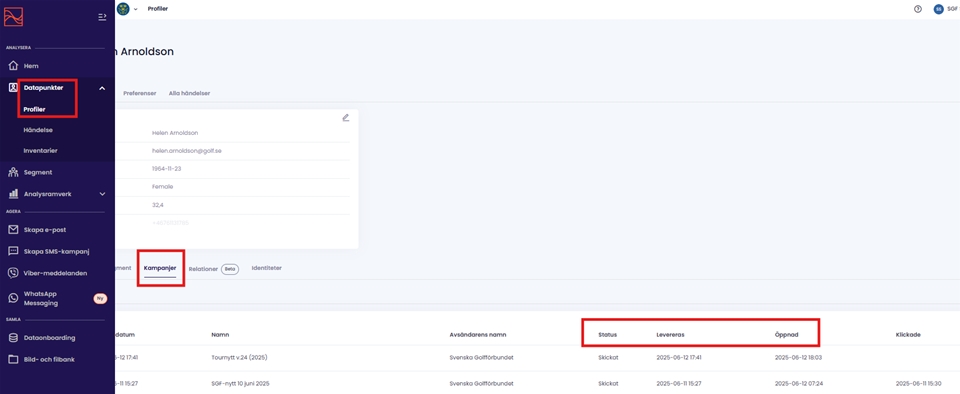Switch to the Alla händelser tab
This screenshot has width=960, height=394.
pos(190,93)
